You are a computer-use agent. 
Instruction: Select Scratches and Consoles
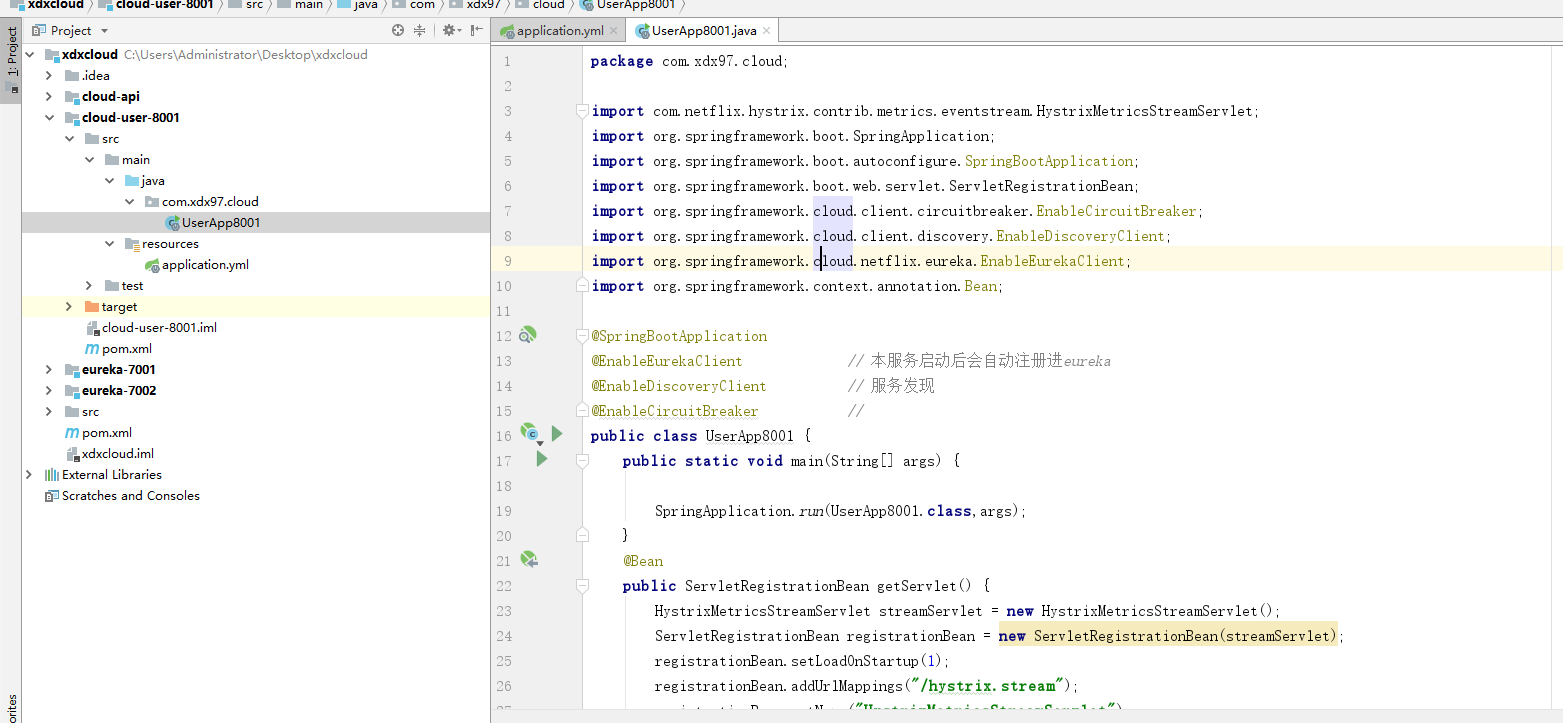(x=131, y=496)
